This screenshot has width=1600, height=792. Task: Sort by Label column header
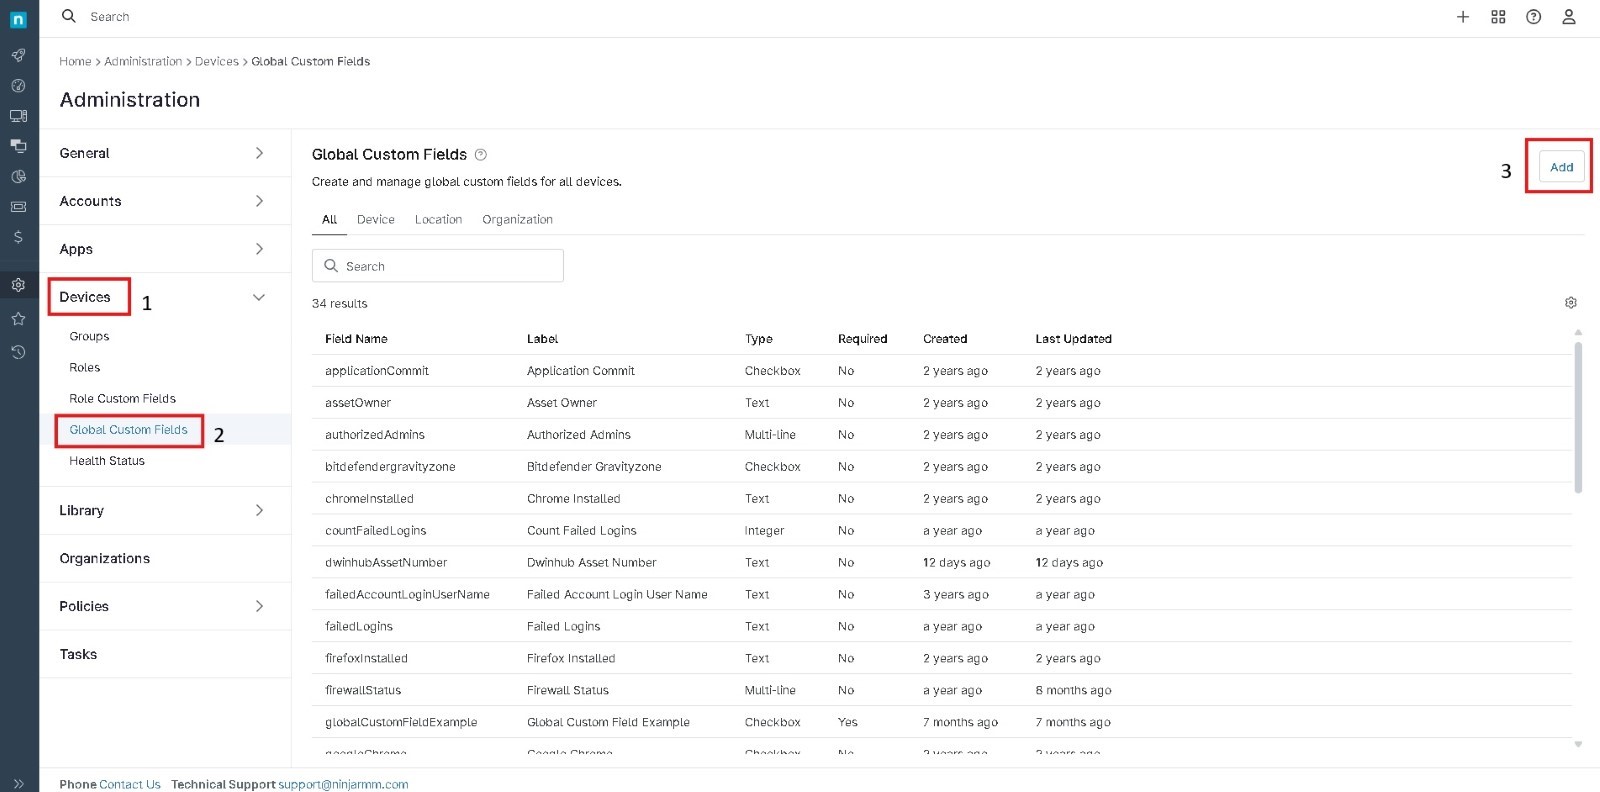542,339
